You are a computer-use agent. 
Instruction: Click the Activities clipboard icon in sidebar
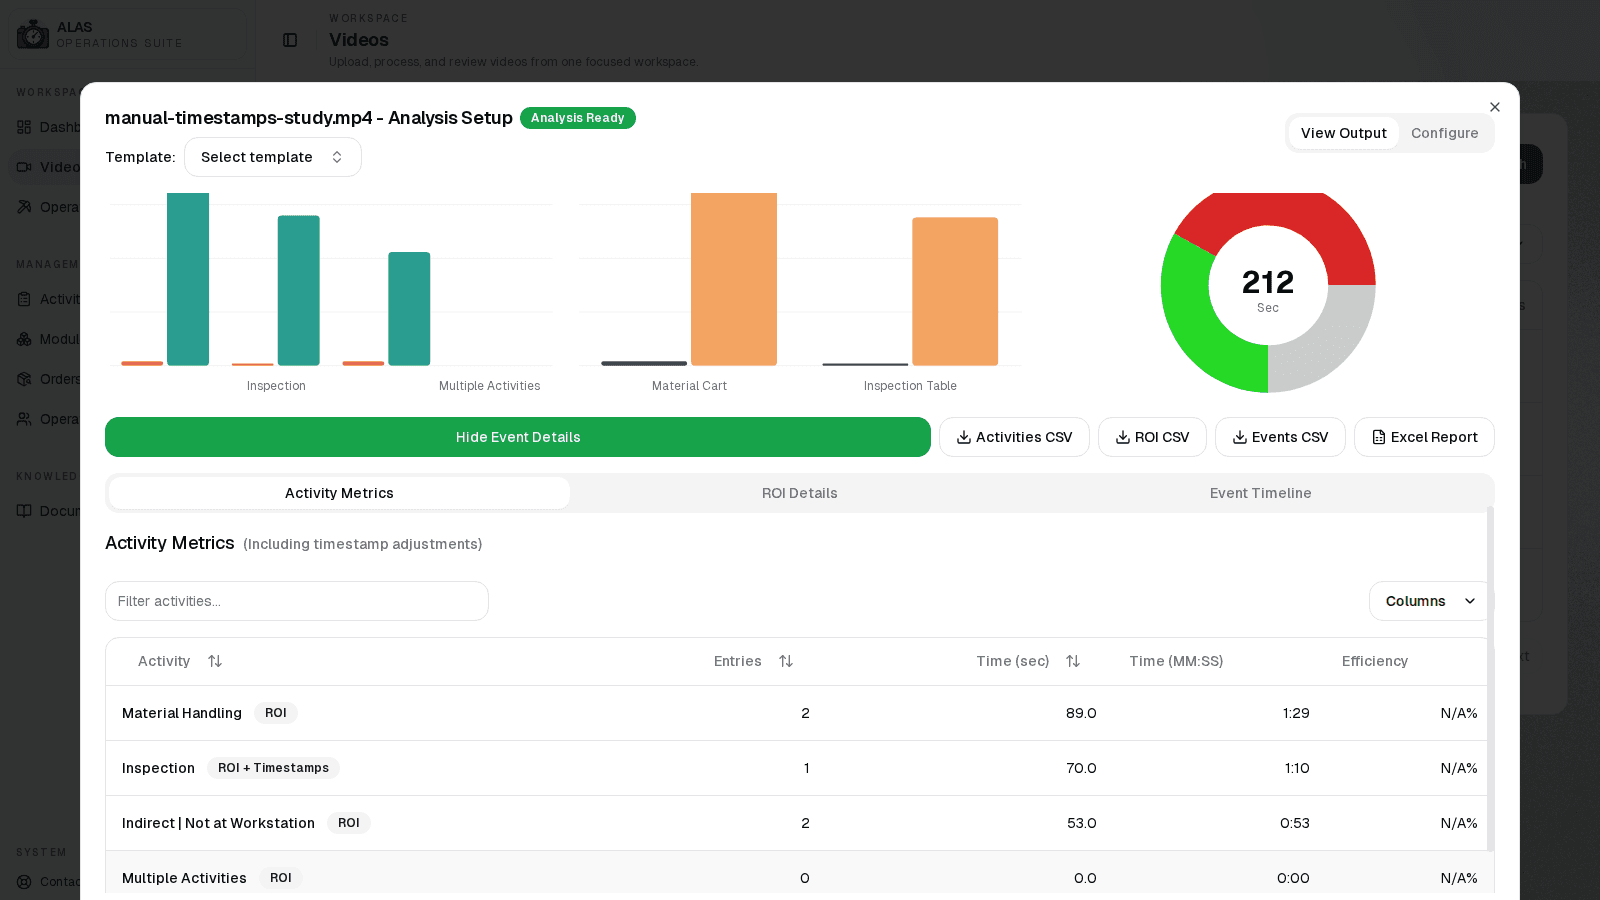click(x=24, y=299)
